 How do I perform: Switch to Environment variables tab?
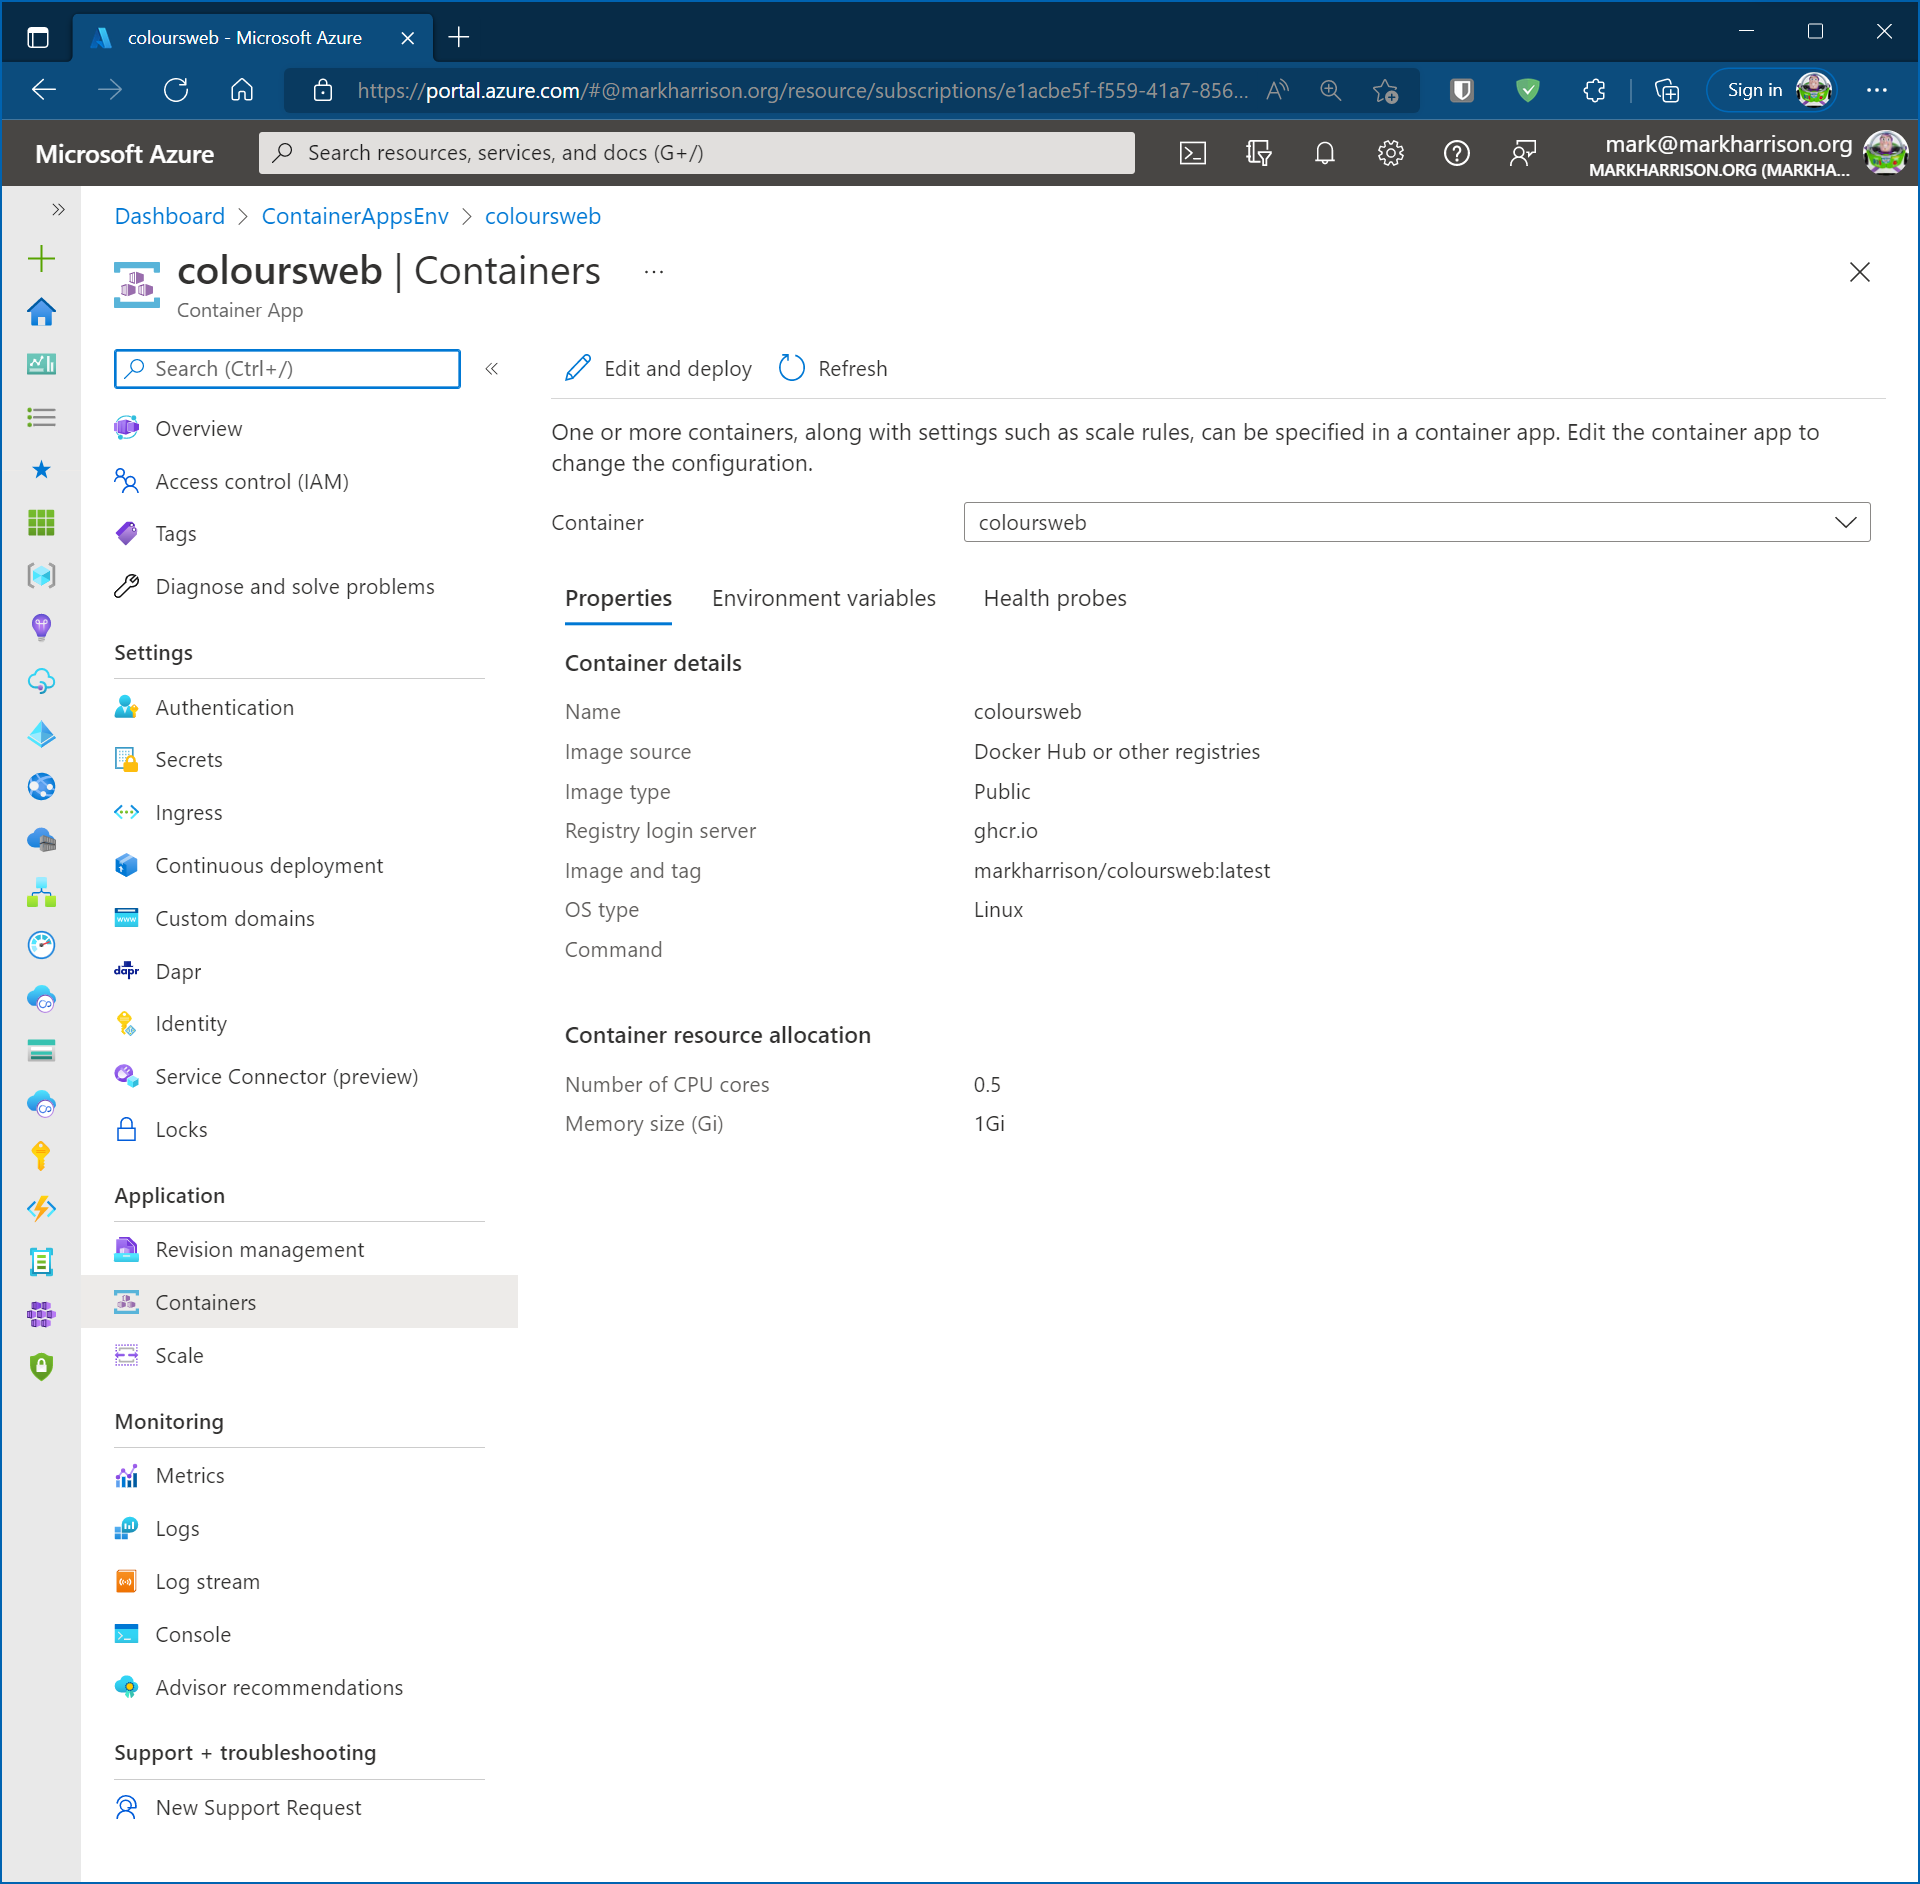click(823, 598)
